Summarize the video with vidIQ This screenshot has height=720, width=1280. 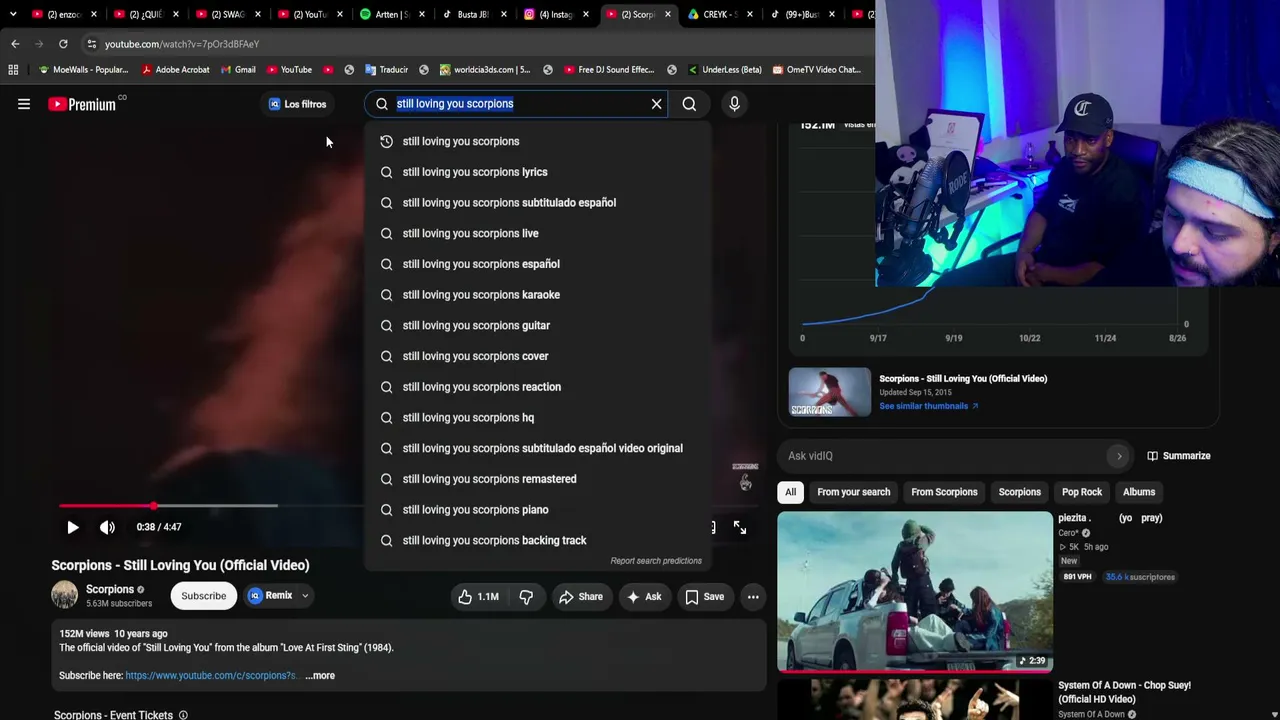(x=1179, y=456)
